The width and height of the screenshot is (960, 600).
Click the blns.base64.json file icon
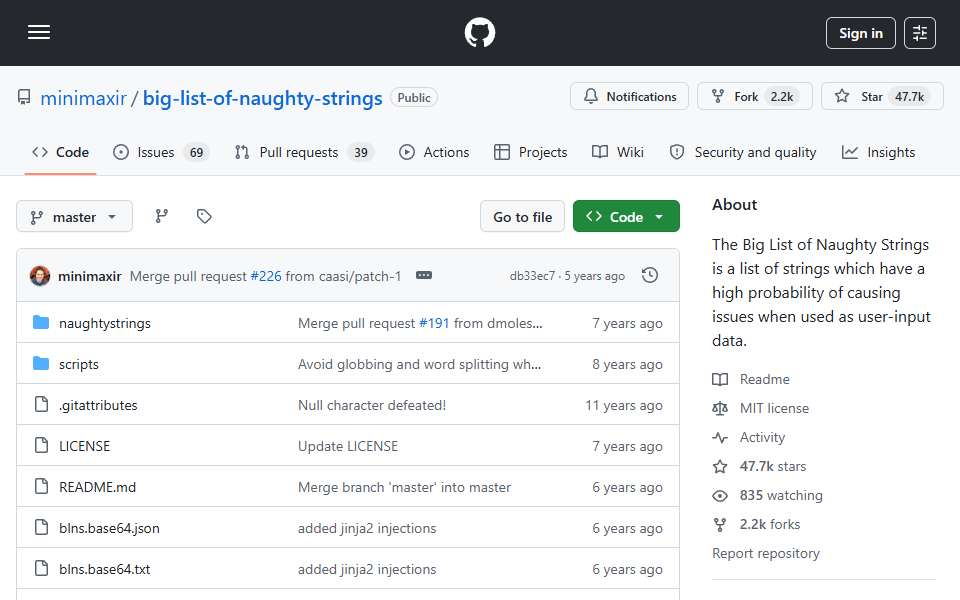(x=41, y=527)
